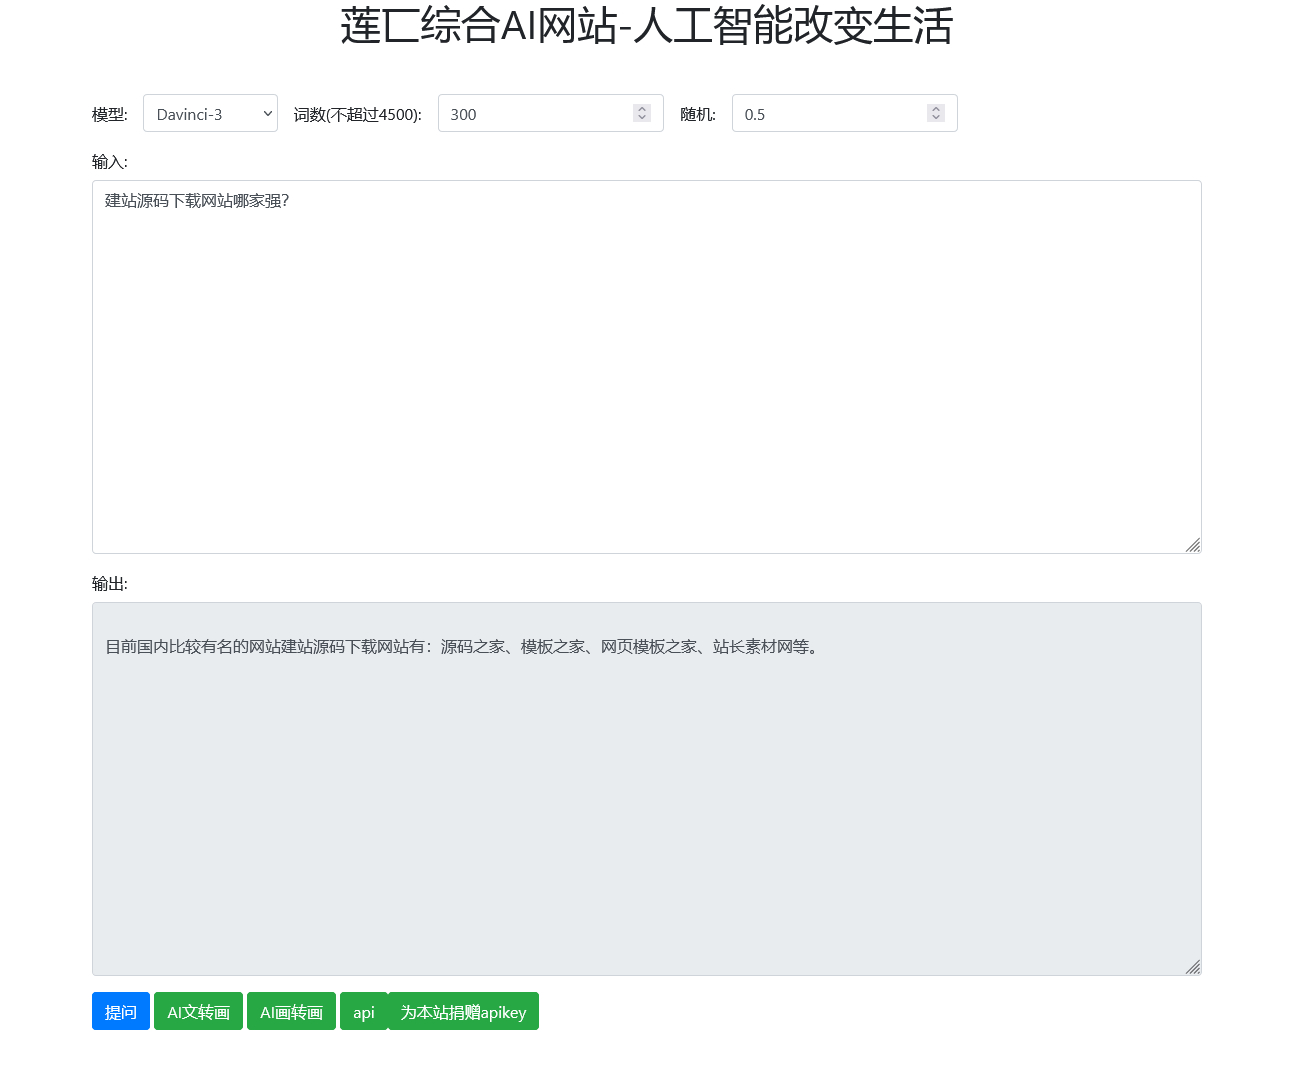
Task: Increase word count with up stepper arrow
Action: pos(642,109)
